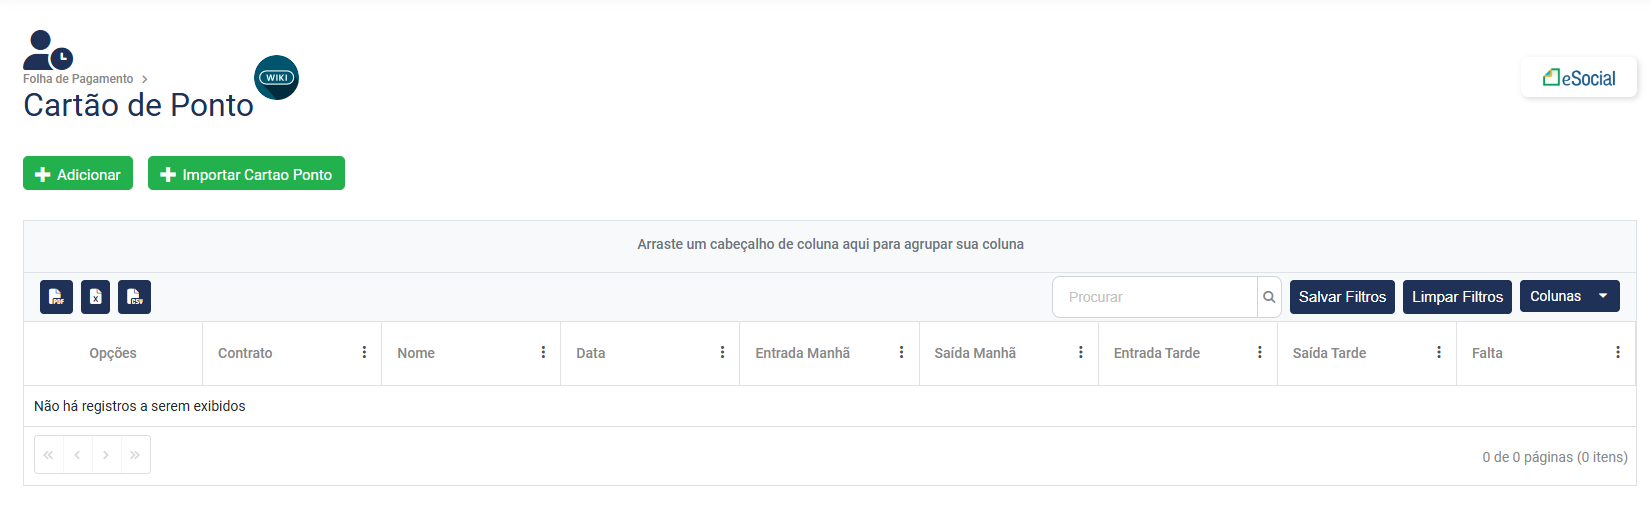Export the table as PDF
Viewport: 1651px width, 506px height.
point(56,297)
